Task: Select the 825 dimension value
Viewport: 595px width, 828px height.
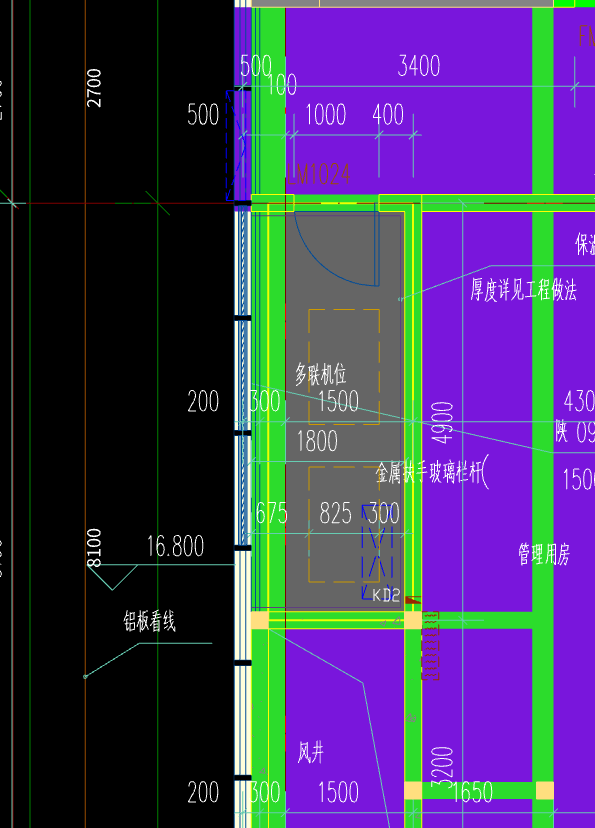Action: tap(335, 513)
